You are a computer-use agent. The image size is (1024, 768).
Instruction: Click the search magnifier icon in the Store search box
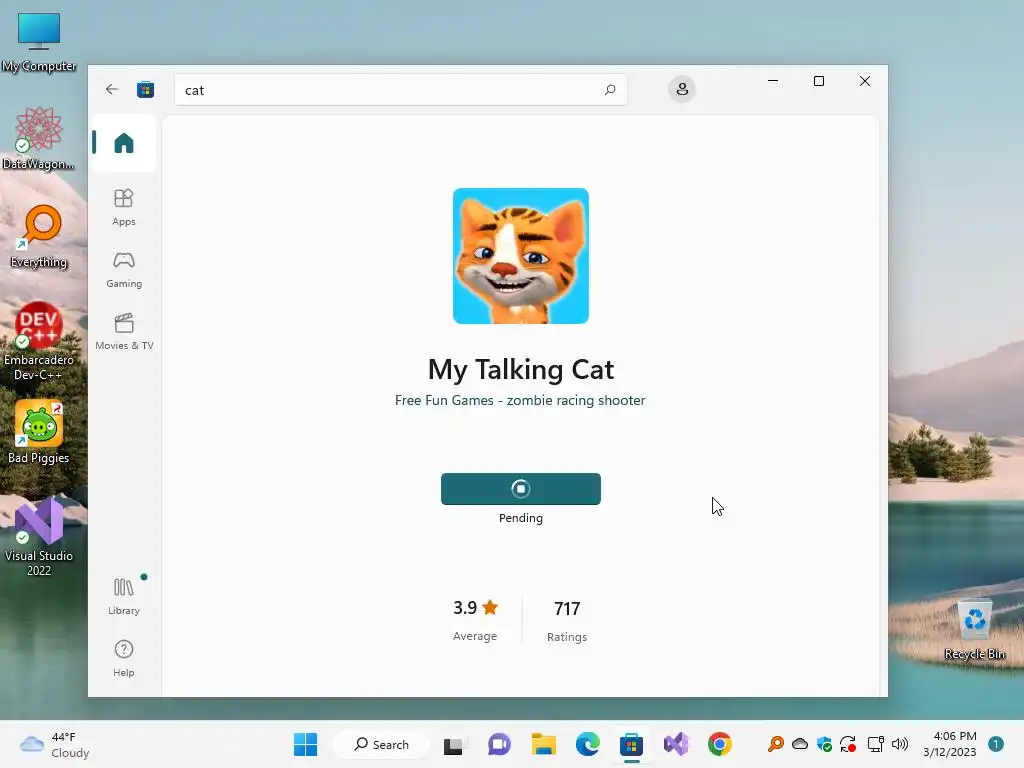[x=609, y=89]
